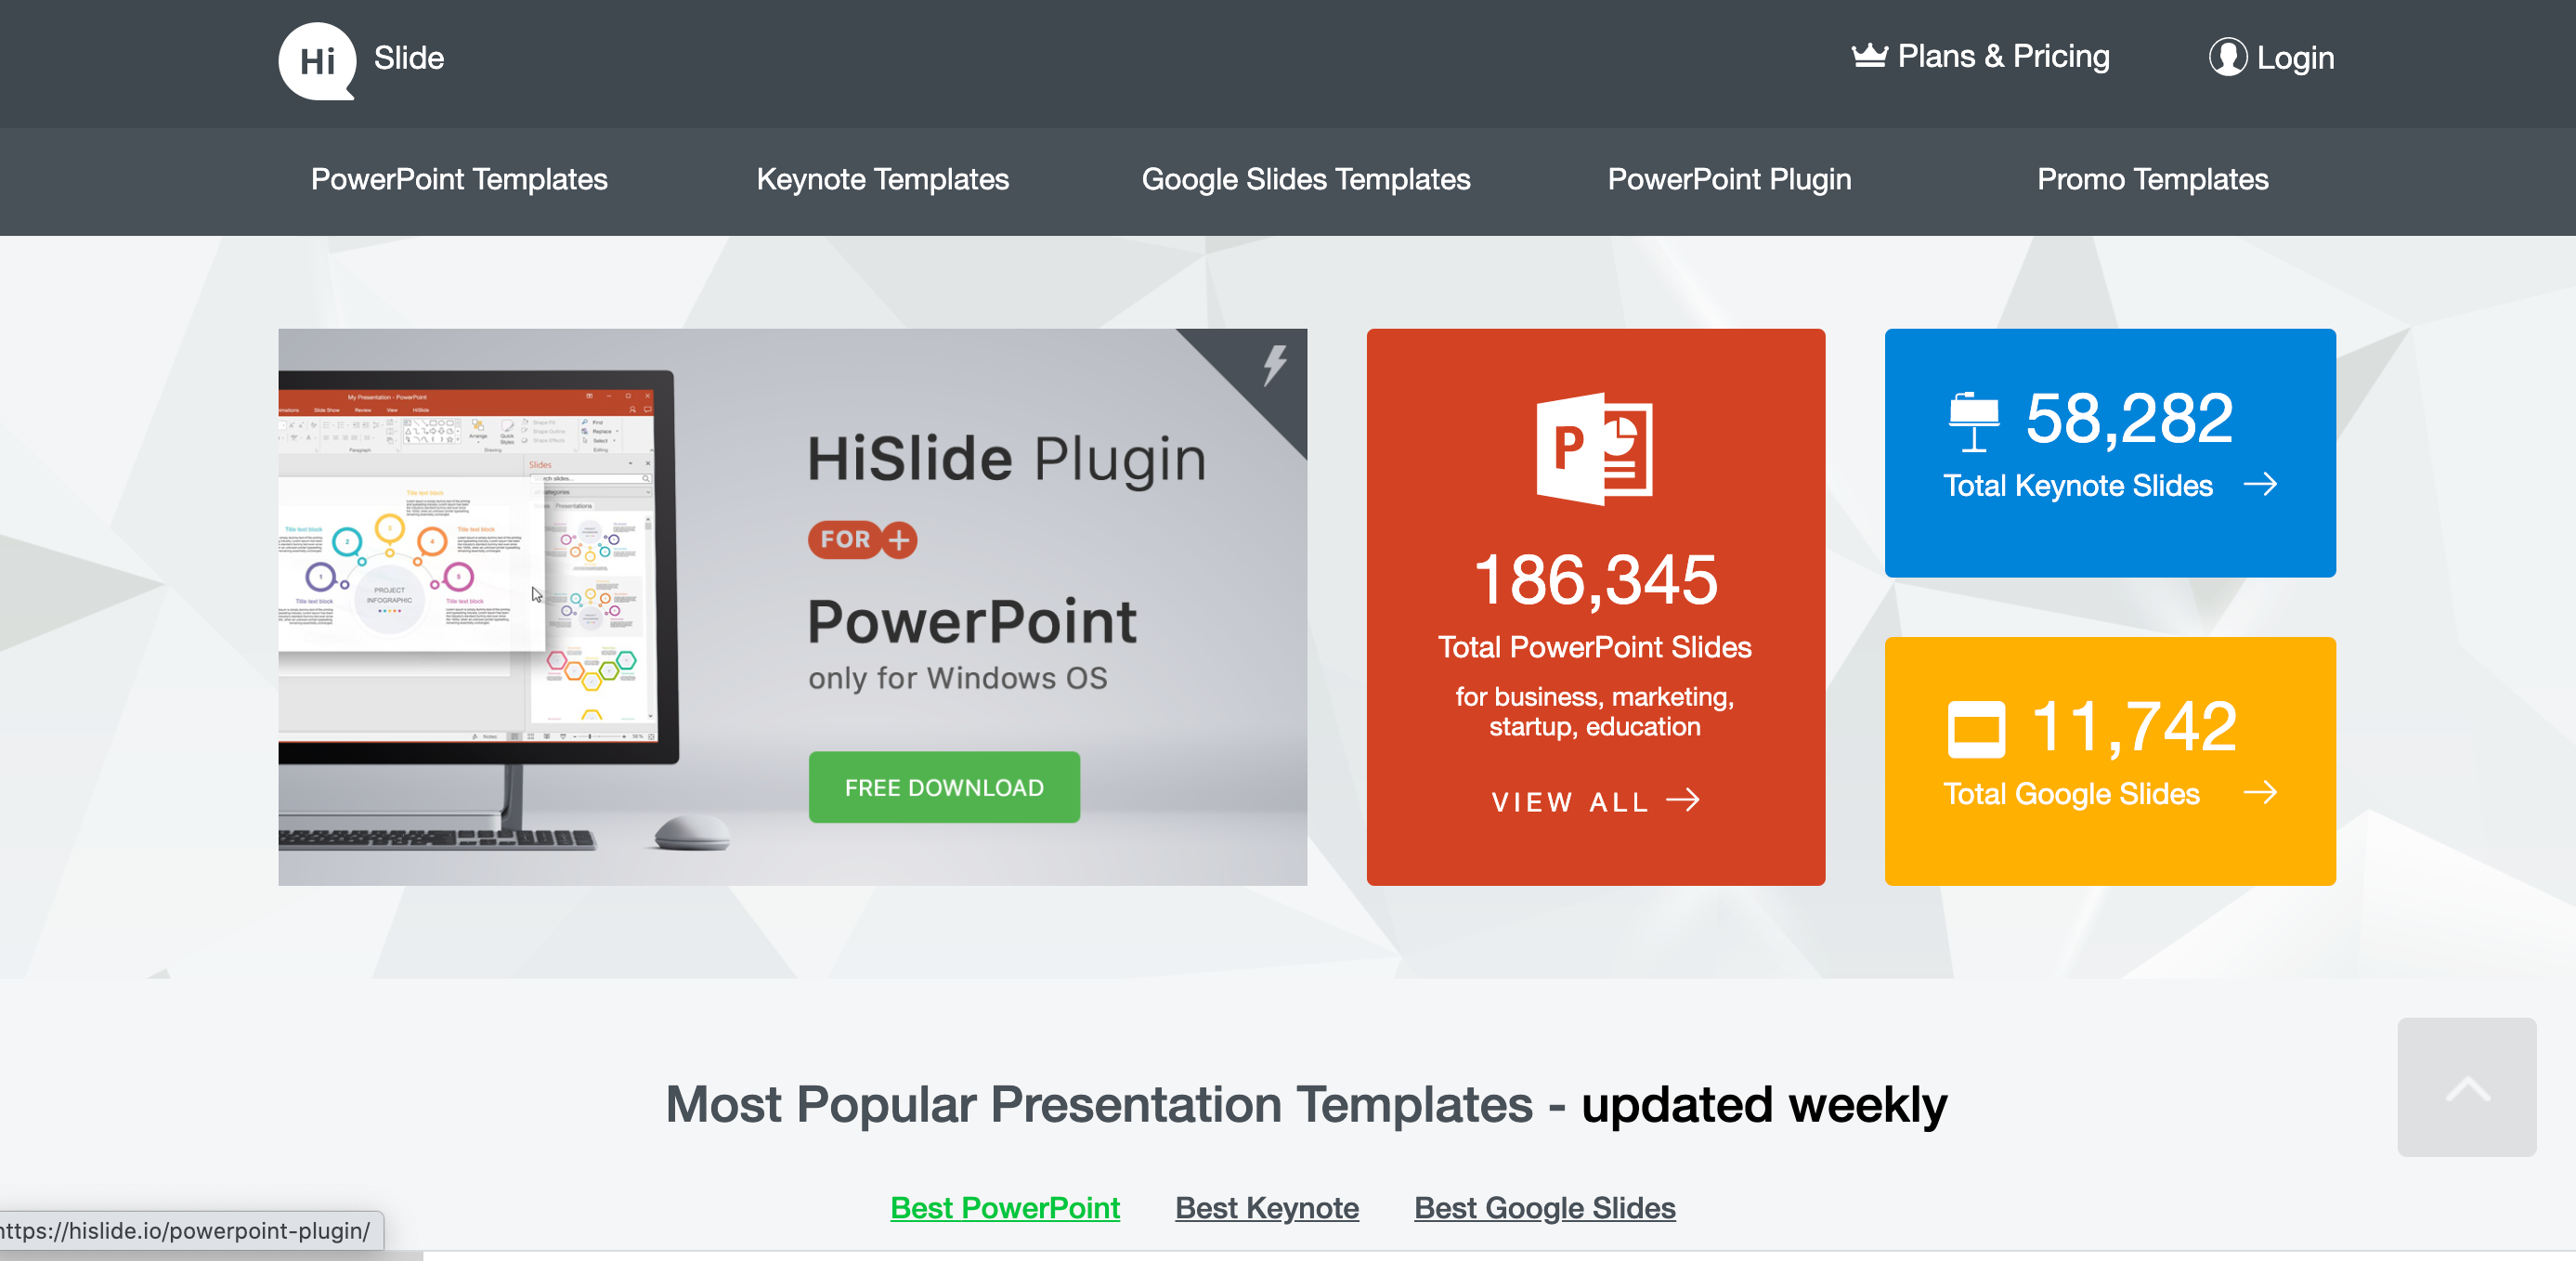Screen dimensions: 2576x1261
Task: Click the arrow next to Total Keynote Slides
Action: 2260,485
